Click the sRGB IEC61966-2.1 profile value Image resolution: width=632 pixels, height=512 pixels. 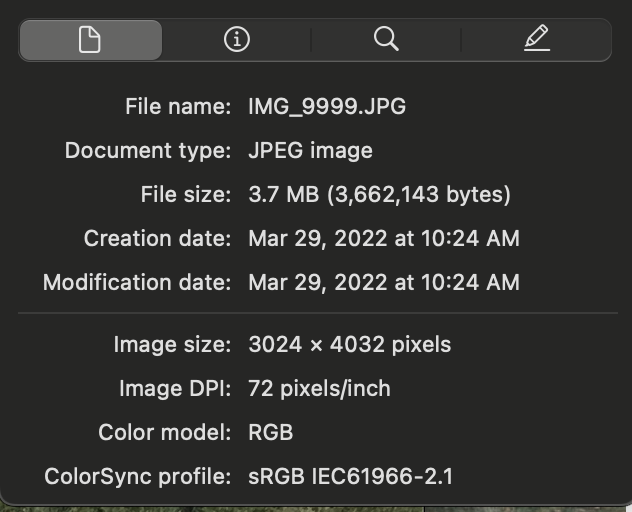pos(350,477)
